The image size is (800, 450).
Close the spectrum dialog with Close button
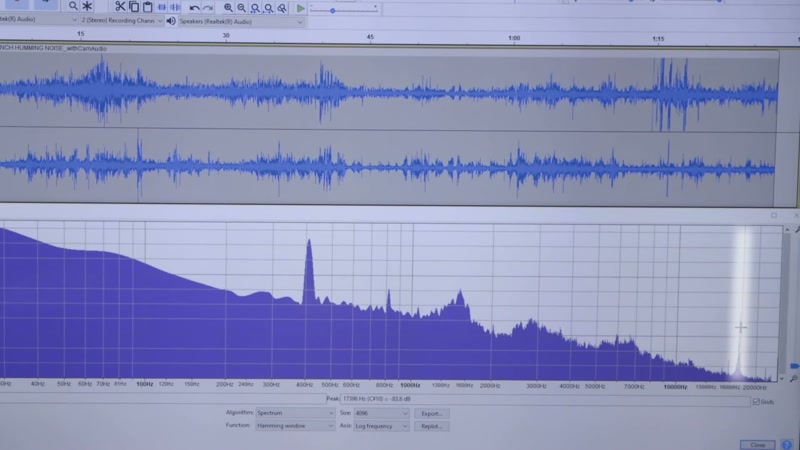[x=757, y=445]
